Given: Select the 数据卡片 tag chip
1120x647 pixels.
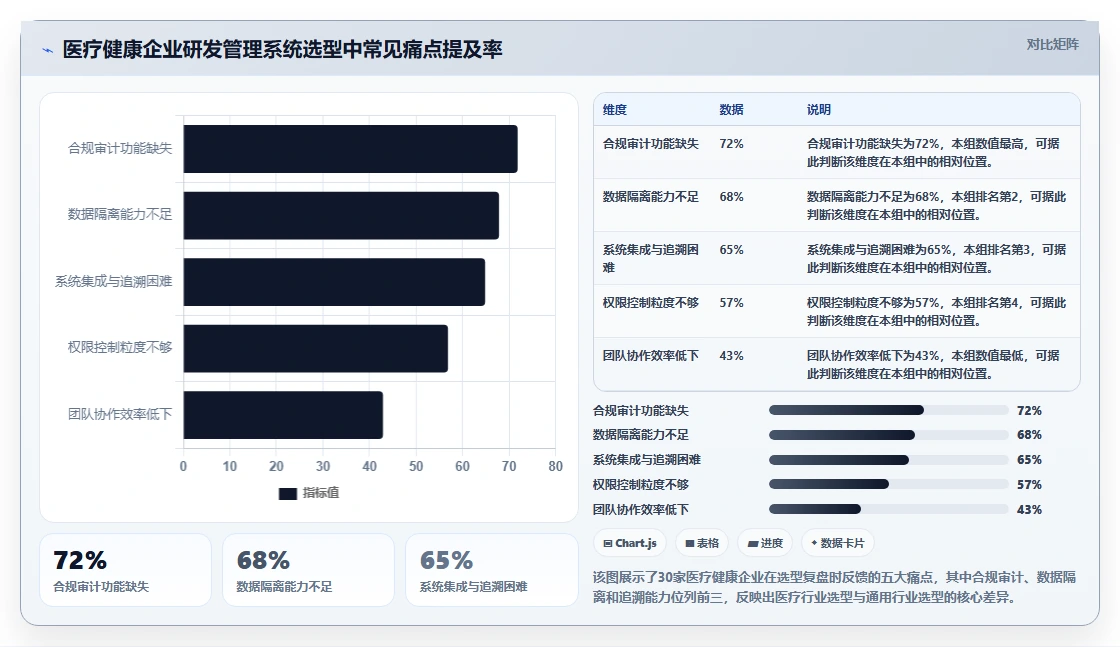Looking at the screenshot, I should [x=837, y=543].
